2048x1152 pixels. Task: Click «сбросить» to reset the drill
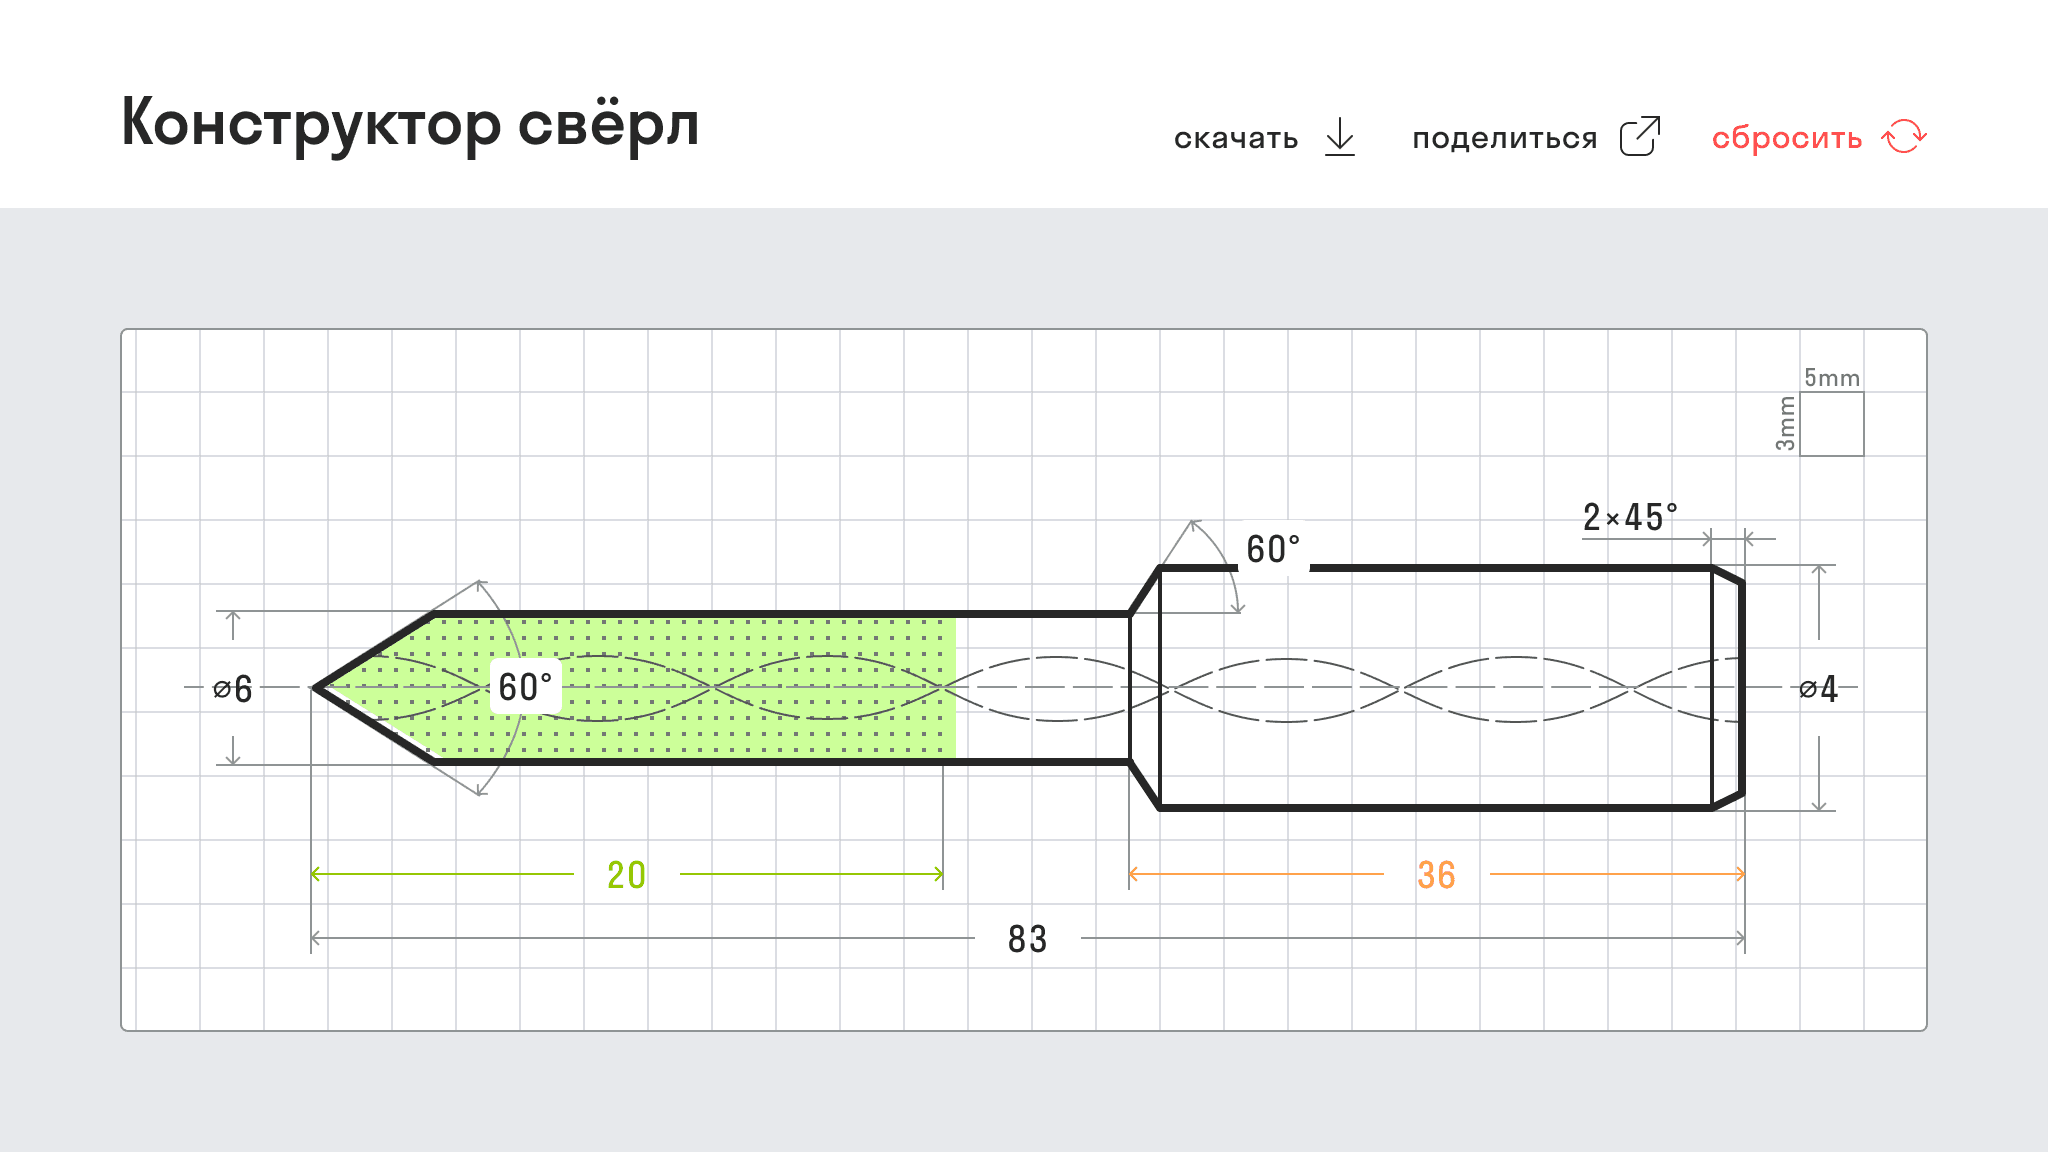[1787, 138]
